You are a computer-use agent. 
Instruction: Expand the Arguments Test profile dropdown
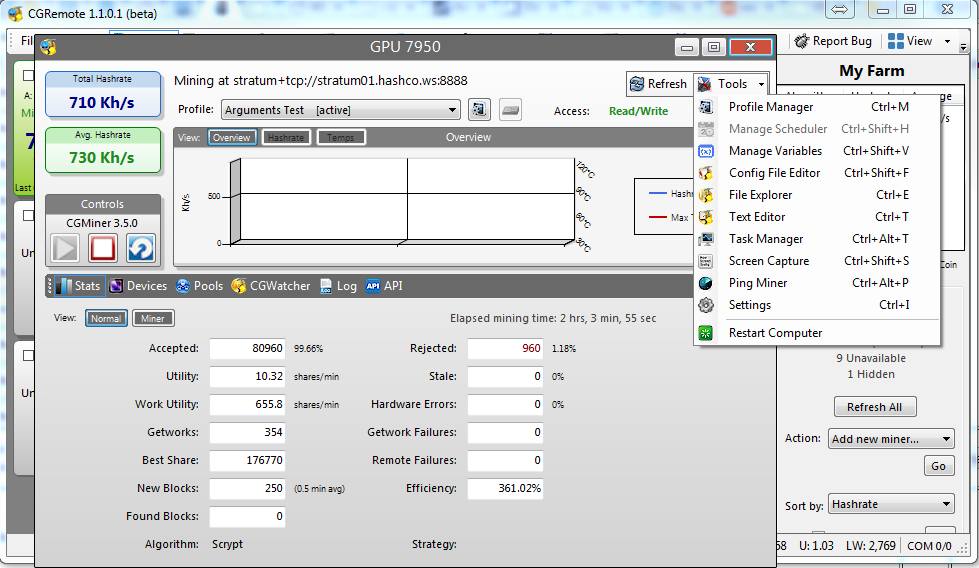tap(341, 110)
